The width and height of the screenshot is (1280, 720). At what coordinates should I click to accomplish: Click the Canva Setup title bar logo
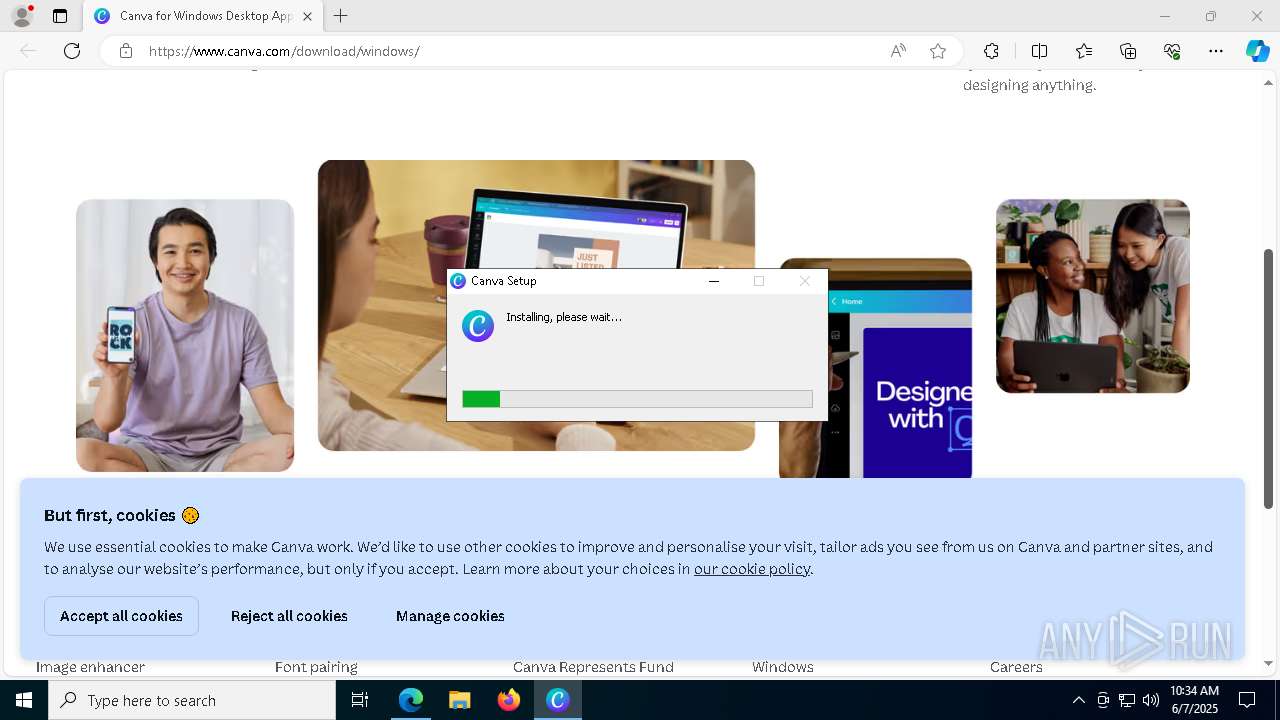[458, 281]
